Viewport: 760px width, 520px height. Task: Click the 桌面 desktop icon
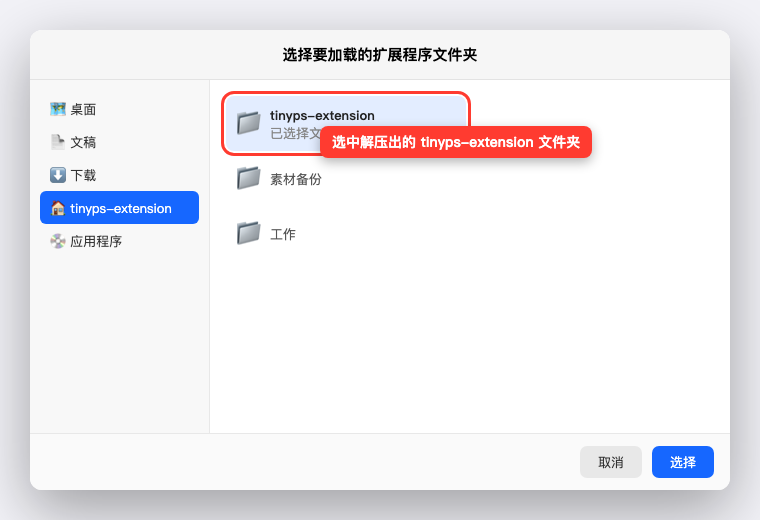(58, 109)
